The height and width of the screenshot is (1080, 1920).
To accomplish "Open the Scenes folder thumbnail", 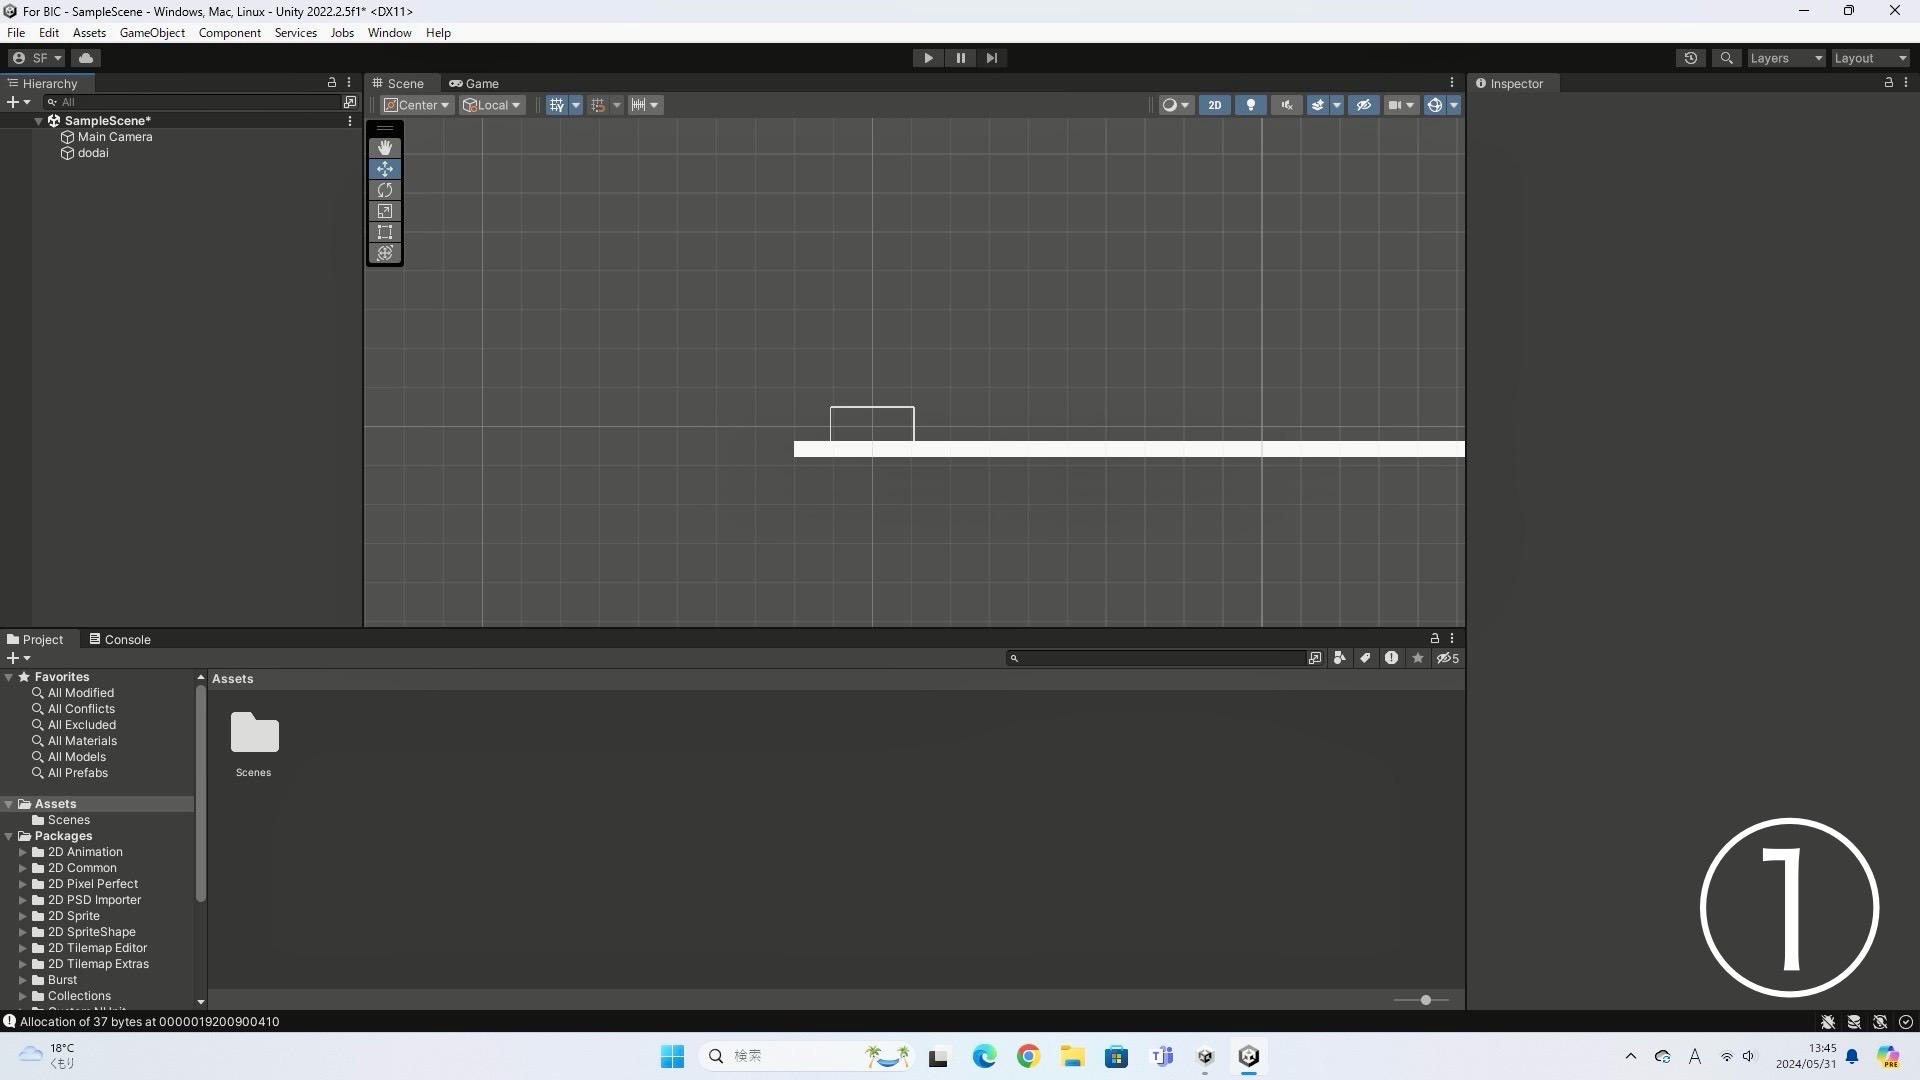I will pos(254,733).
